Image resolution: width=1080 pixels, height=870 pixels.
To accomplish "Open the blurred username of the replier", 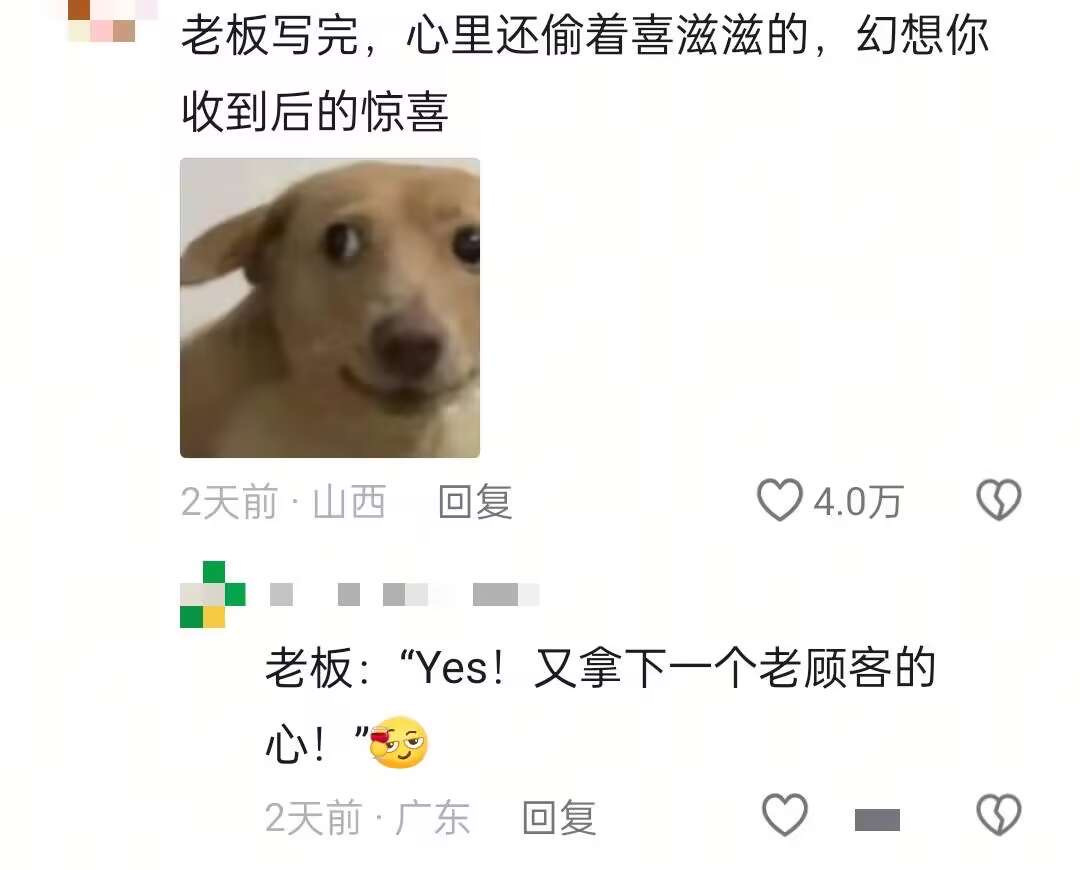I will click(404, 594).
